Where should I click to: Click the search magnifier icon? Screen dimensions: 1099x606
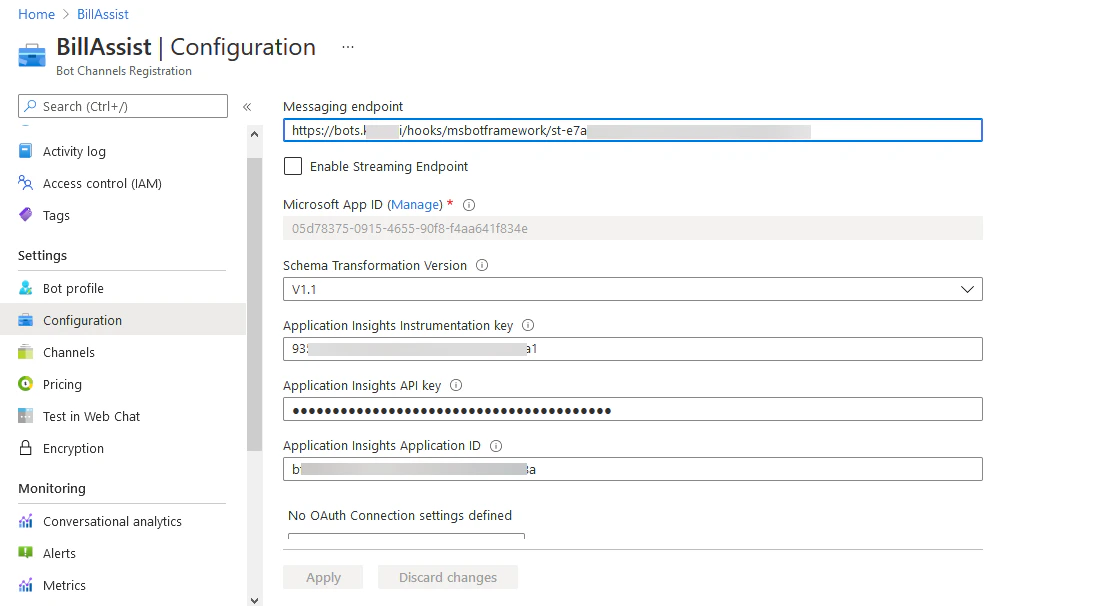[30, 106]
